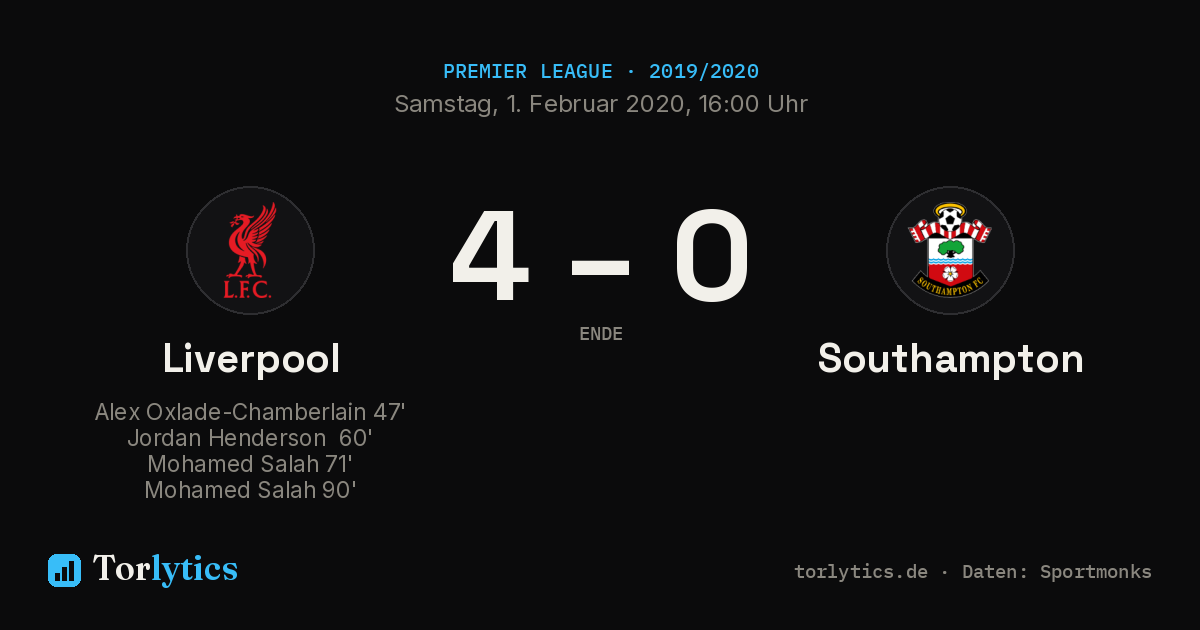Click scorer Mohamed Salah 90'

(250, 490)
